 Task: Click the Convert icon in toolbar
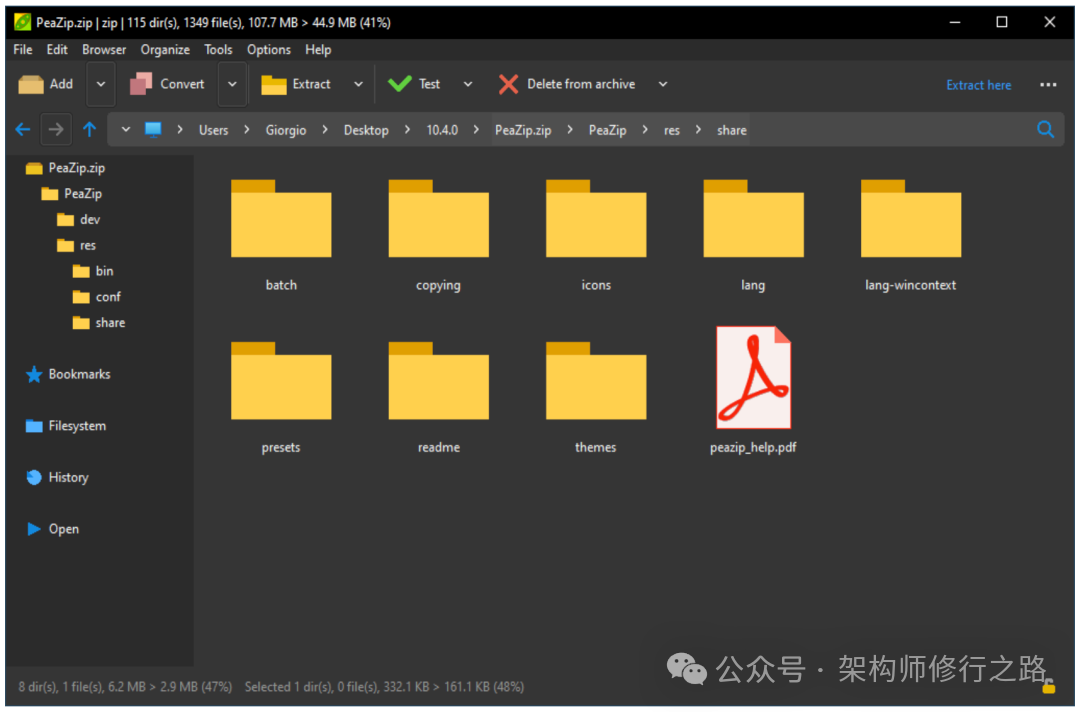(141, 84)
